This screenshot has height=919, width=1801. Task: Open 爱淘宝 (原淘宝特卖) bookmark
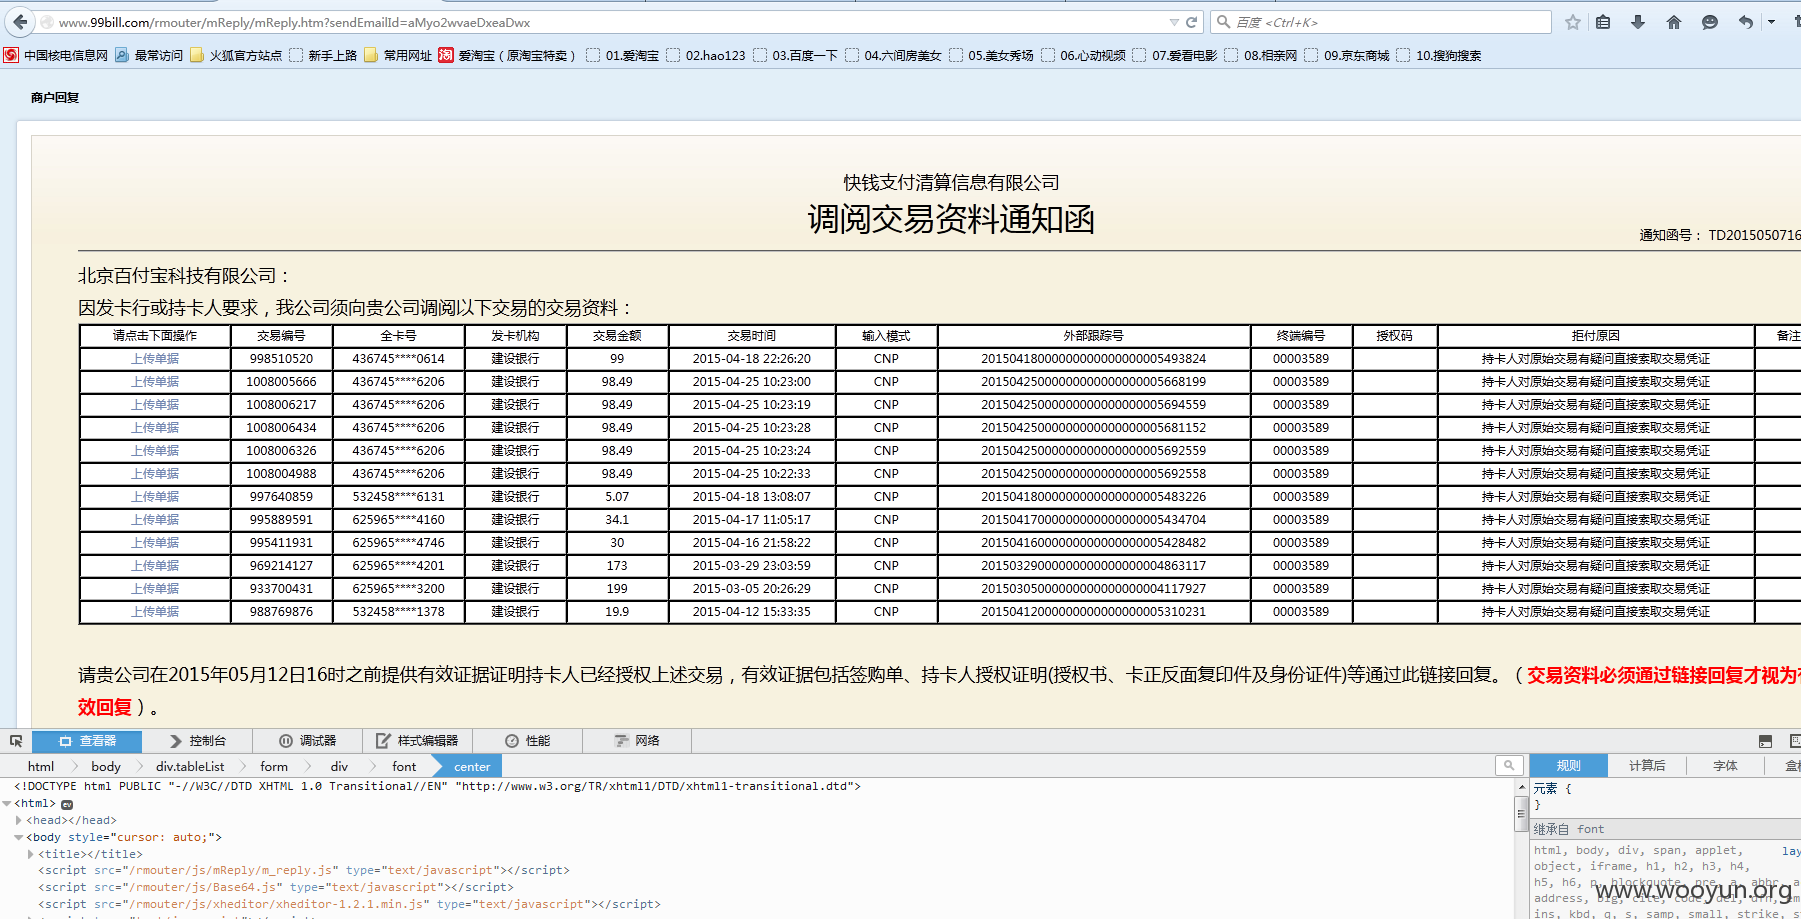point(507,55)
